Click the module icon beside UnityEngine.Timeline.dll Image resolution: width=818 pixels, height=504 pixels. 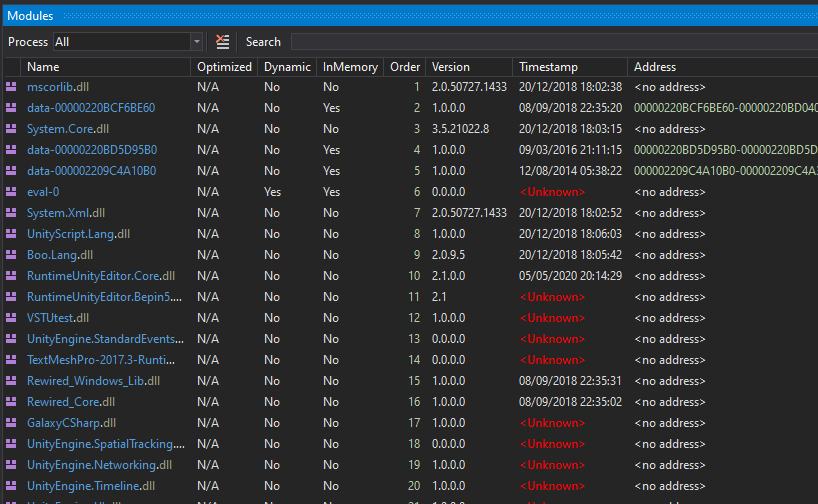(x=11, y=486)
